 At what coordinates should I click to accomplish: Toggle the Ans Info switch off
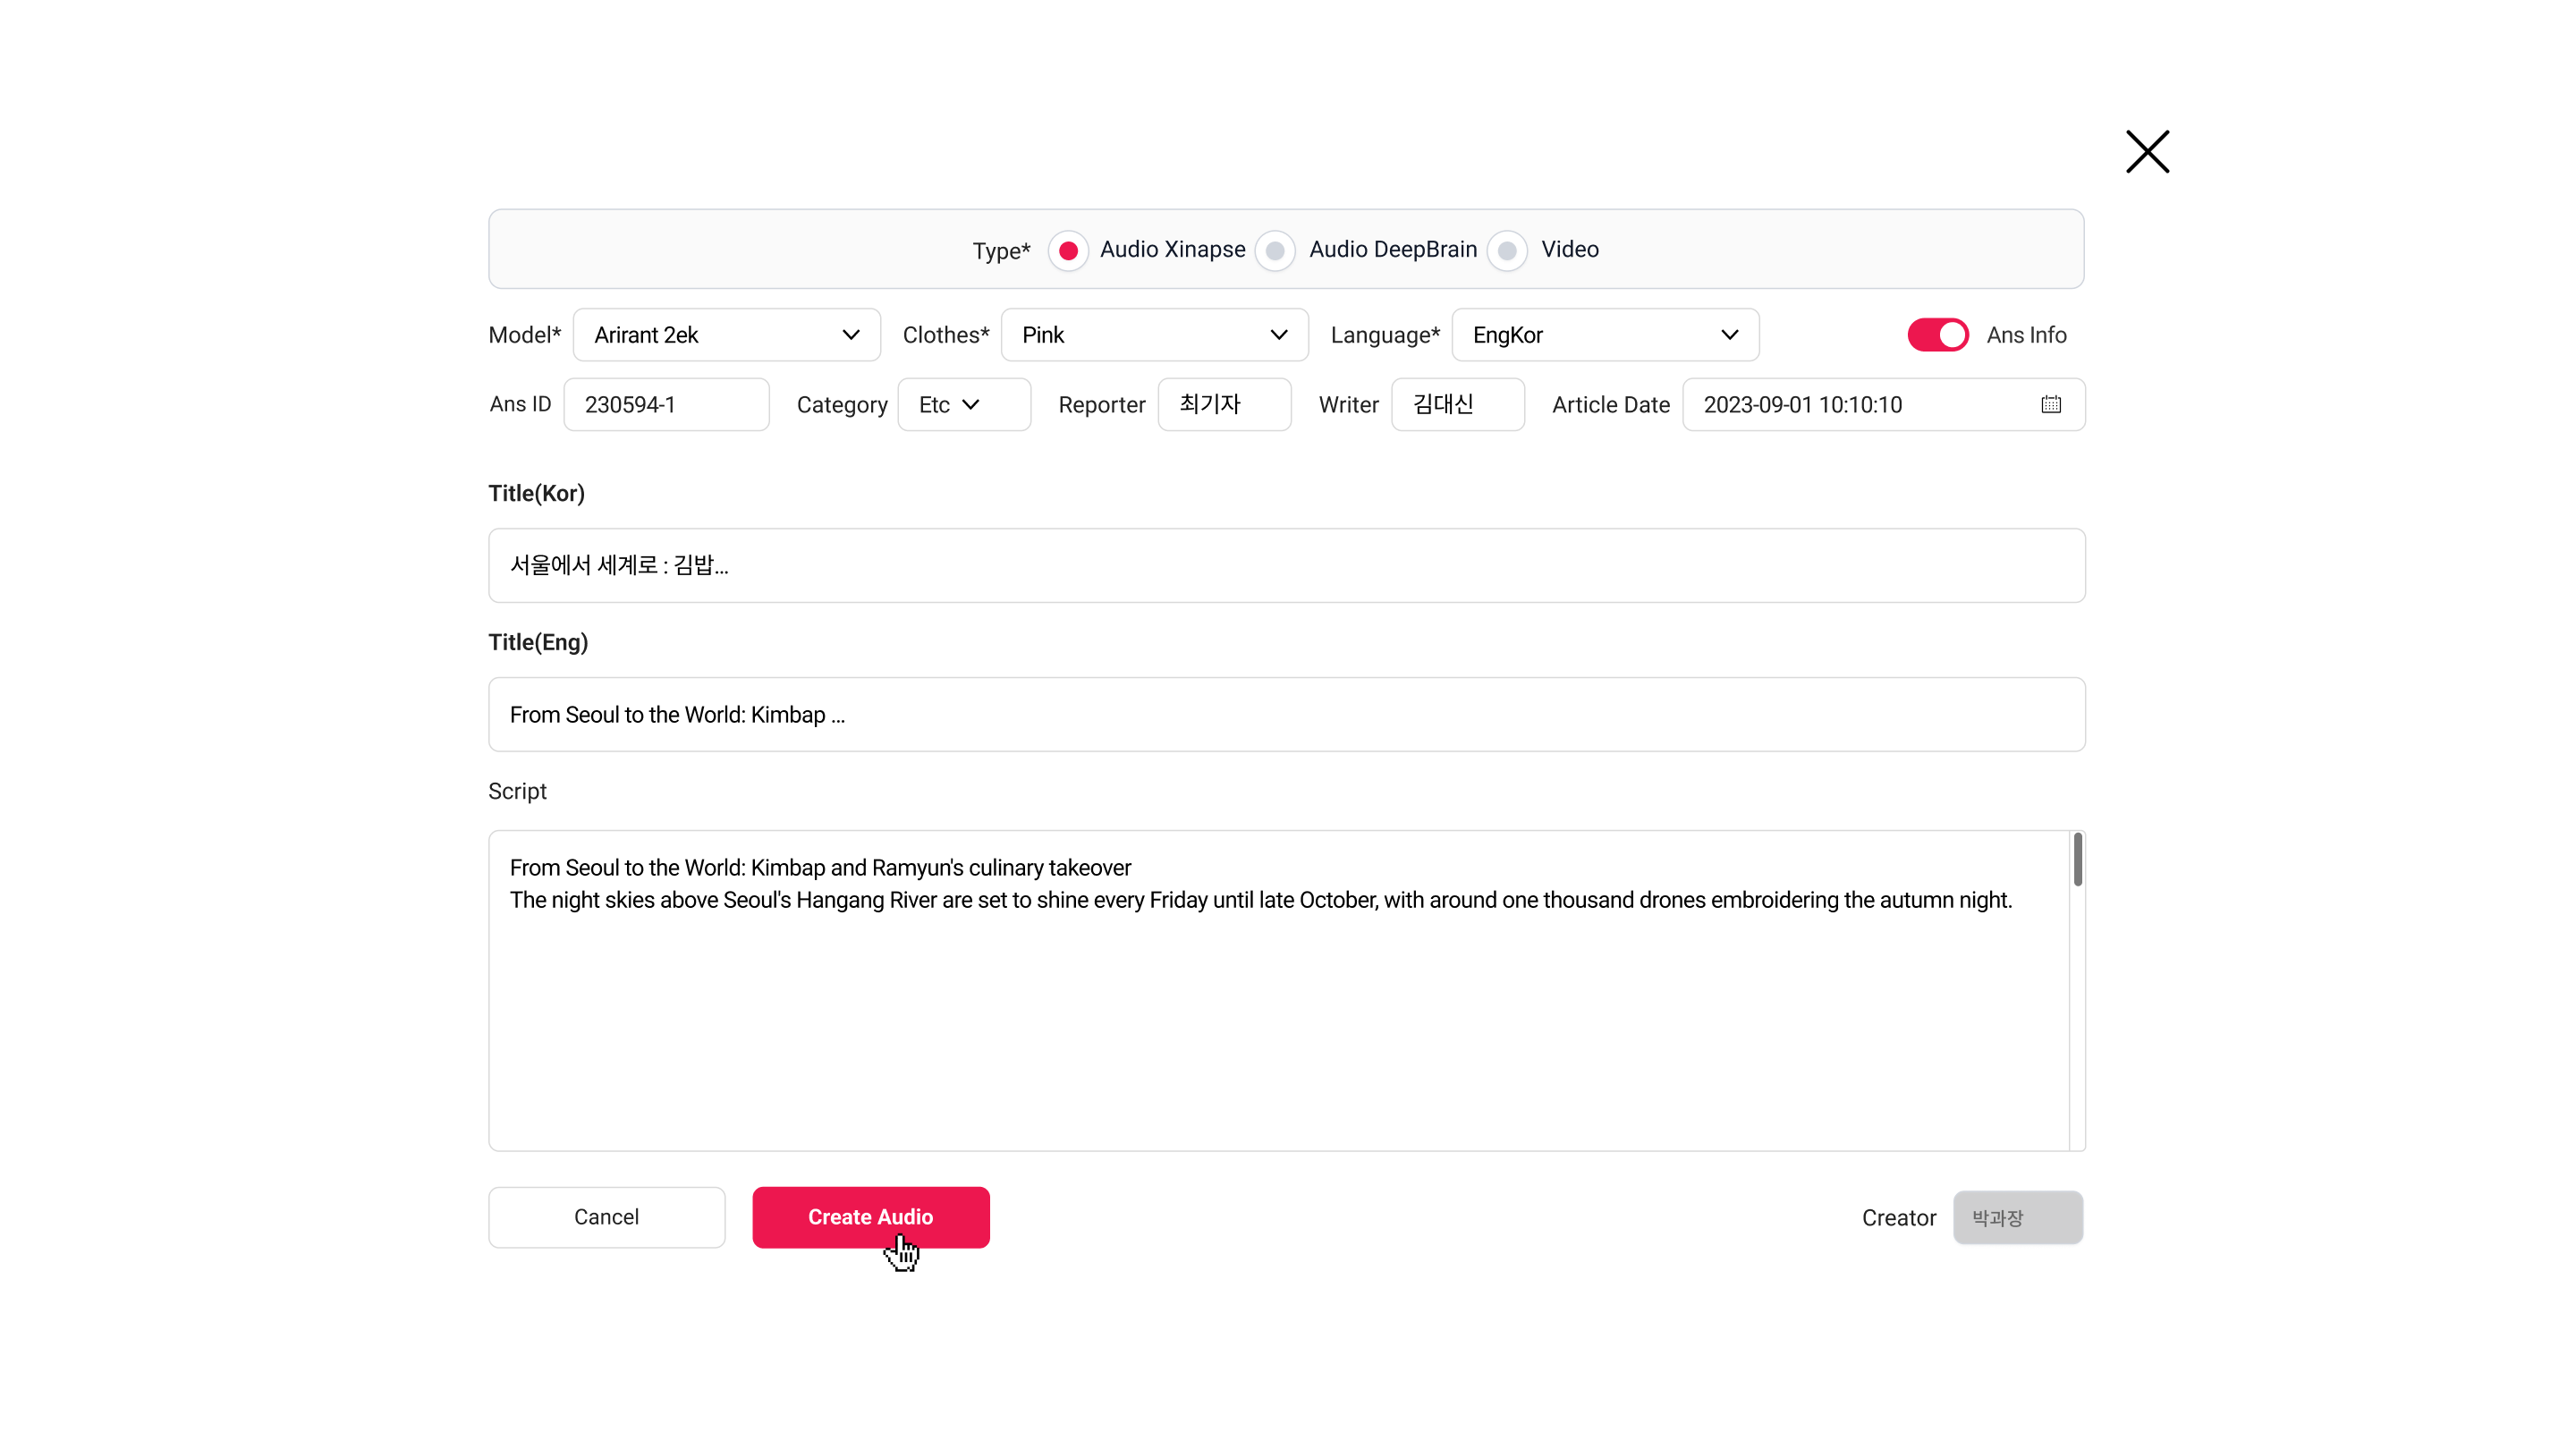(1937, 335)
